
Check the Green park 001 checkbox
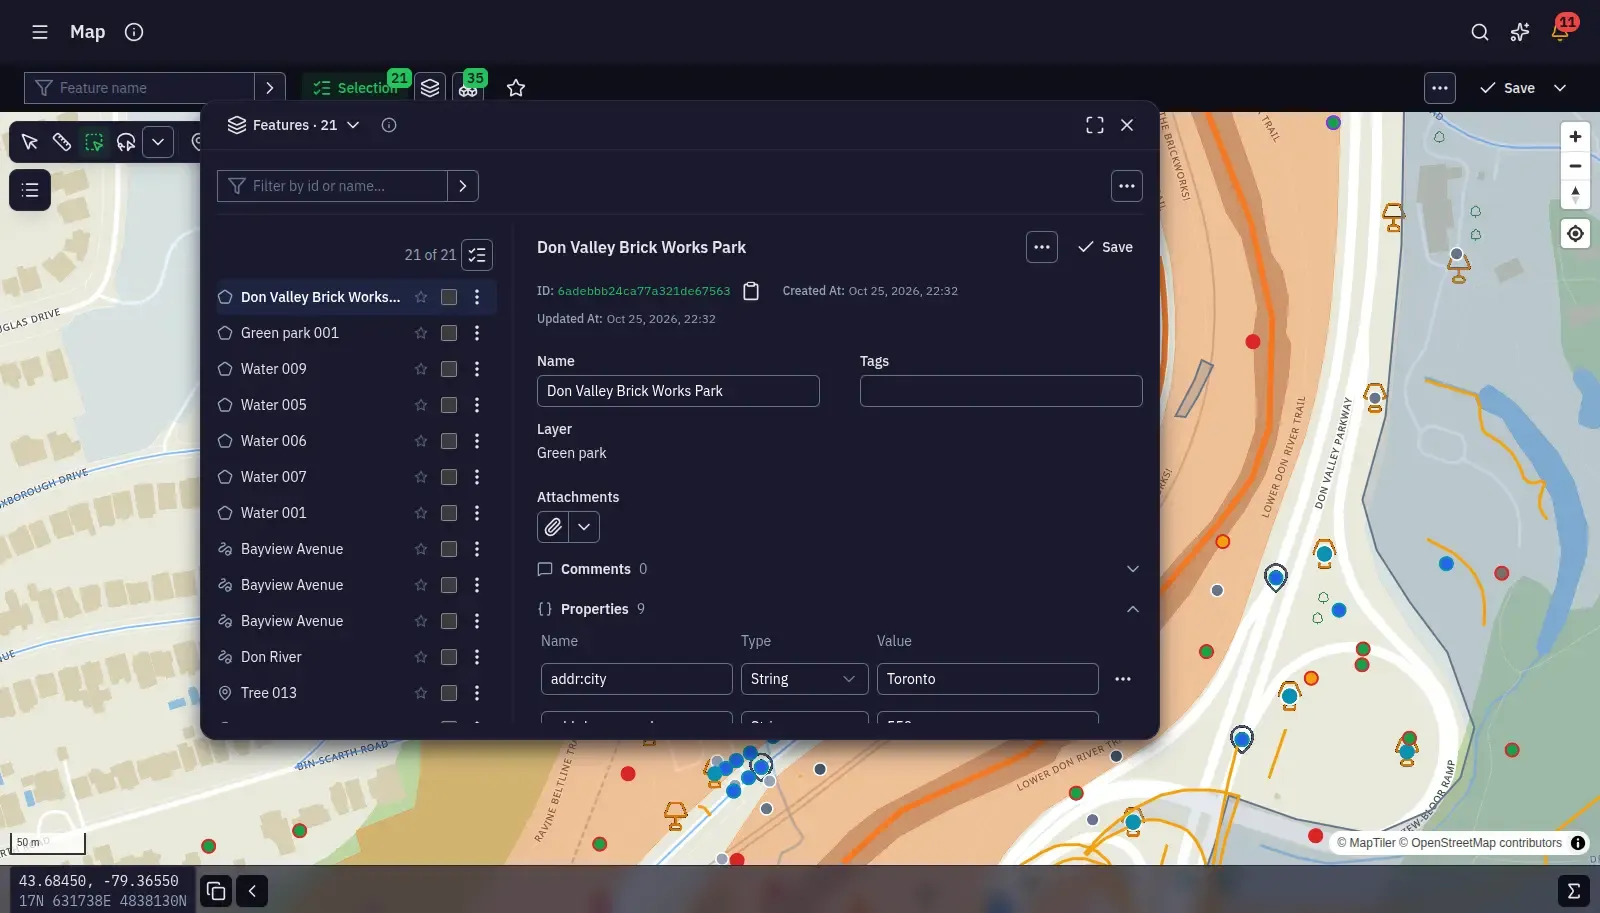pos(449,333)
